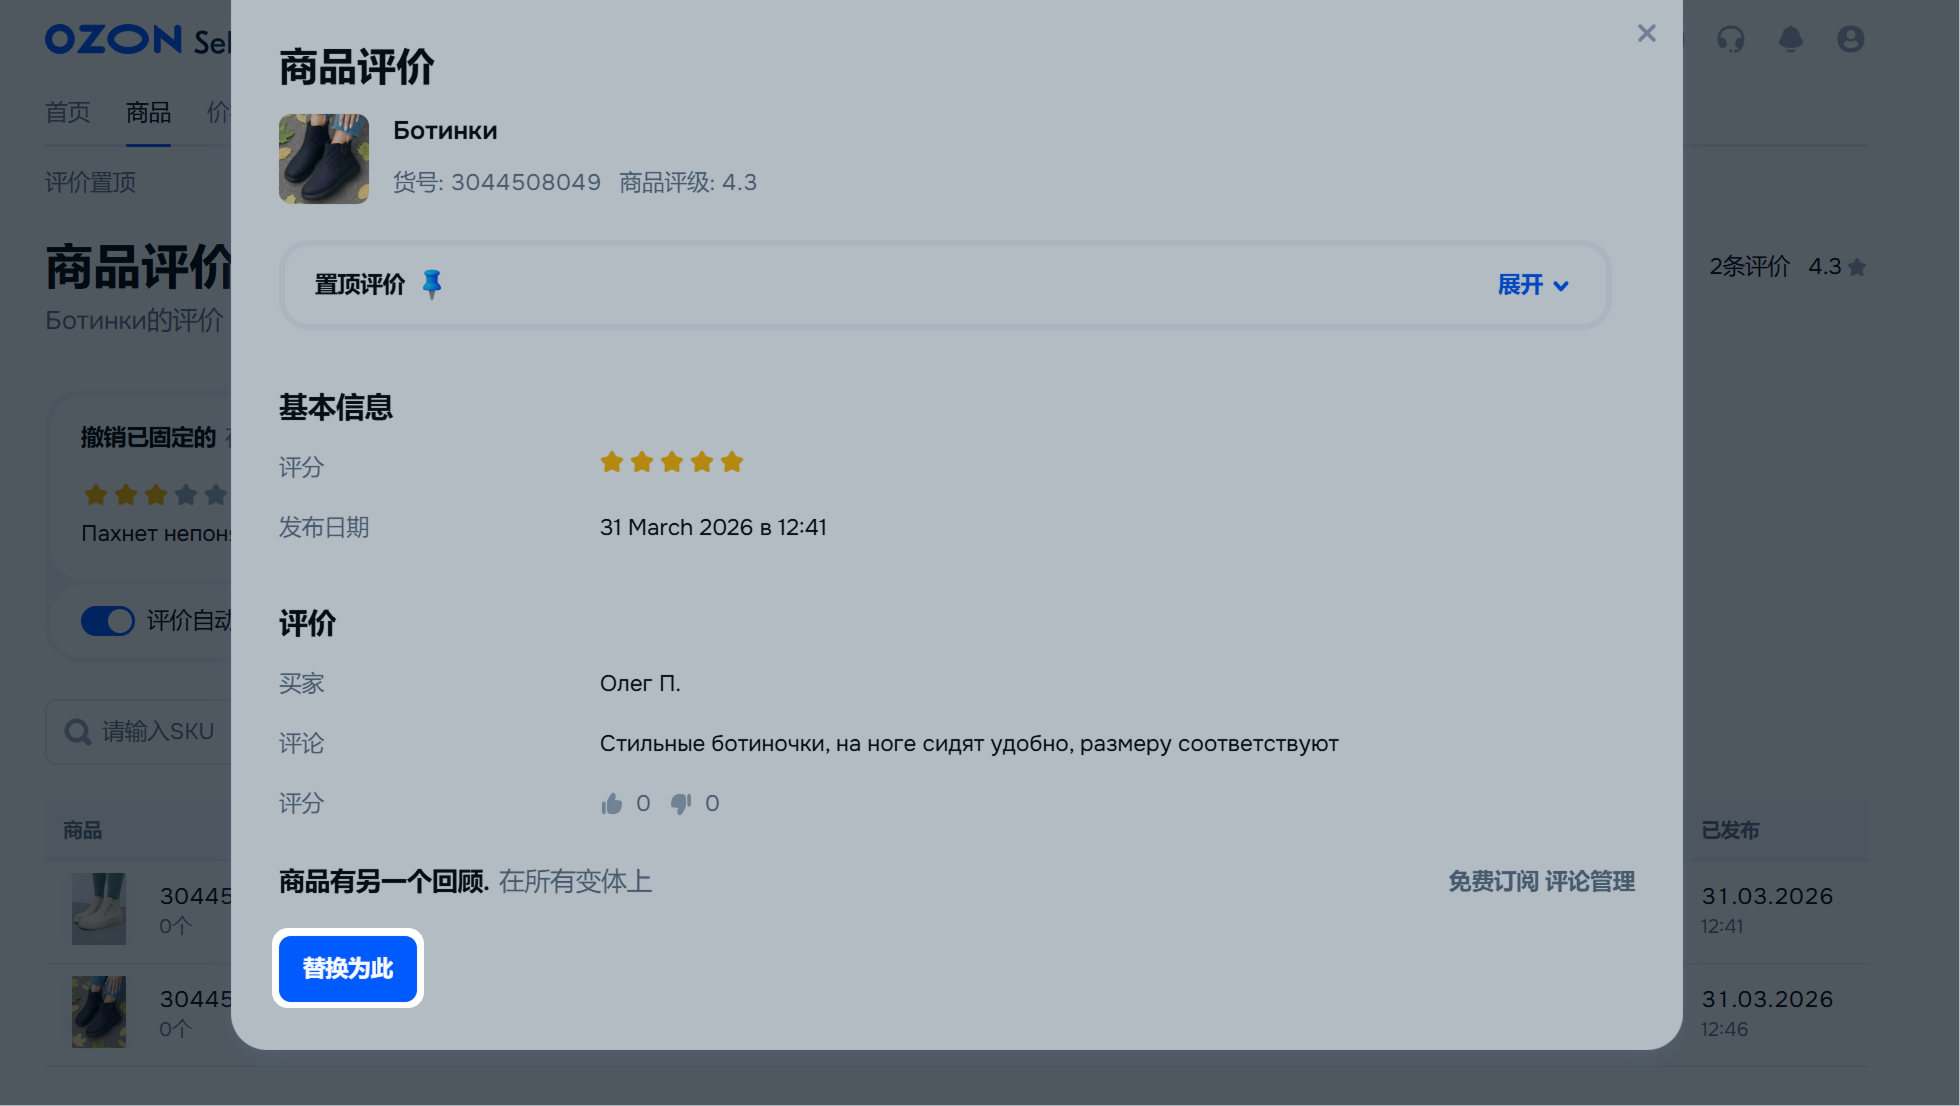Click the 替换为此 button
1960x1106 pixels.
348,969
